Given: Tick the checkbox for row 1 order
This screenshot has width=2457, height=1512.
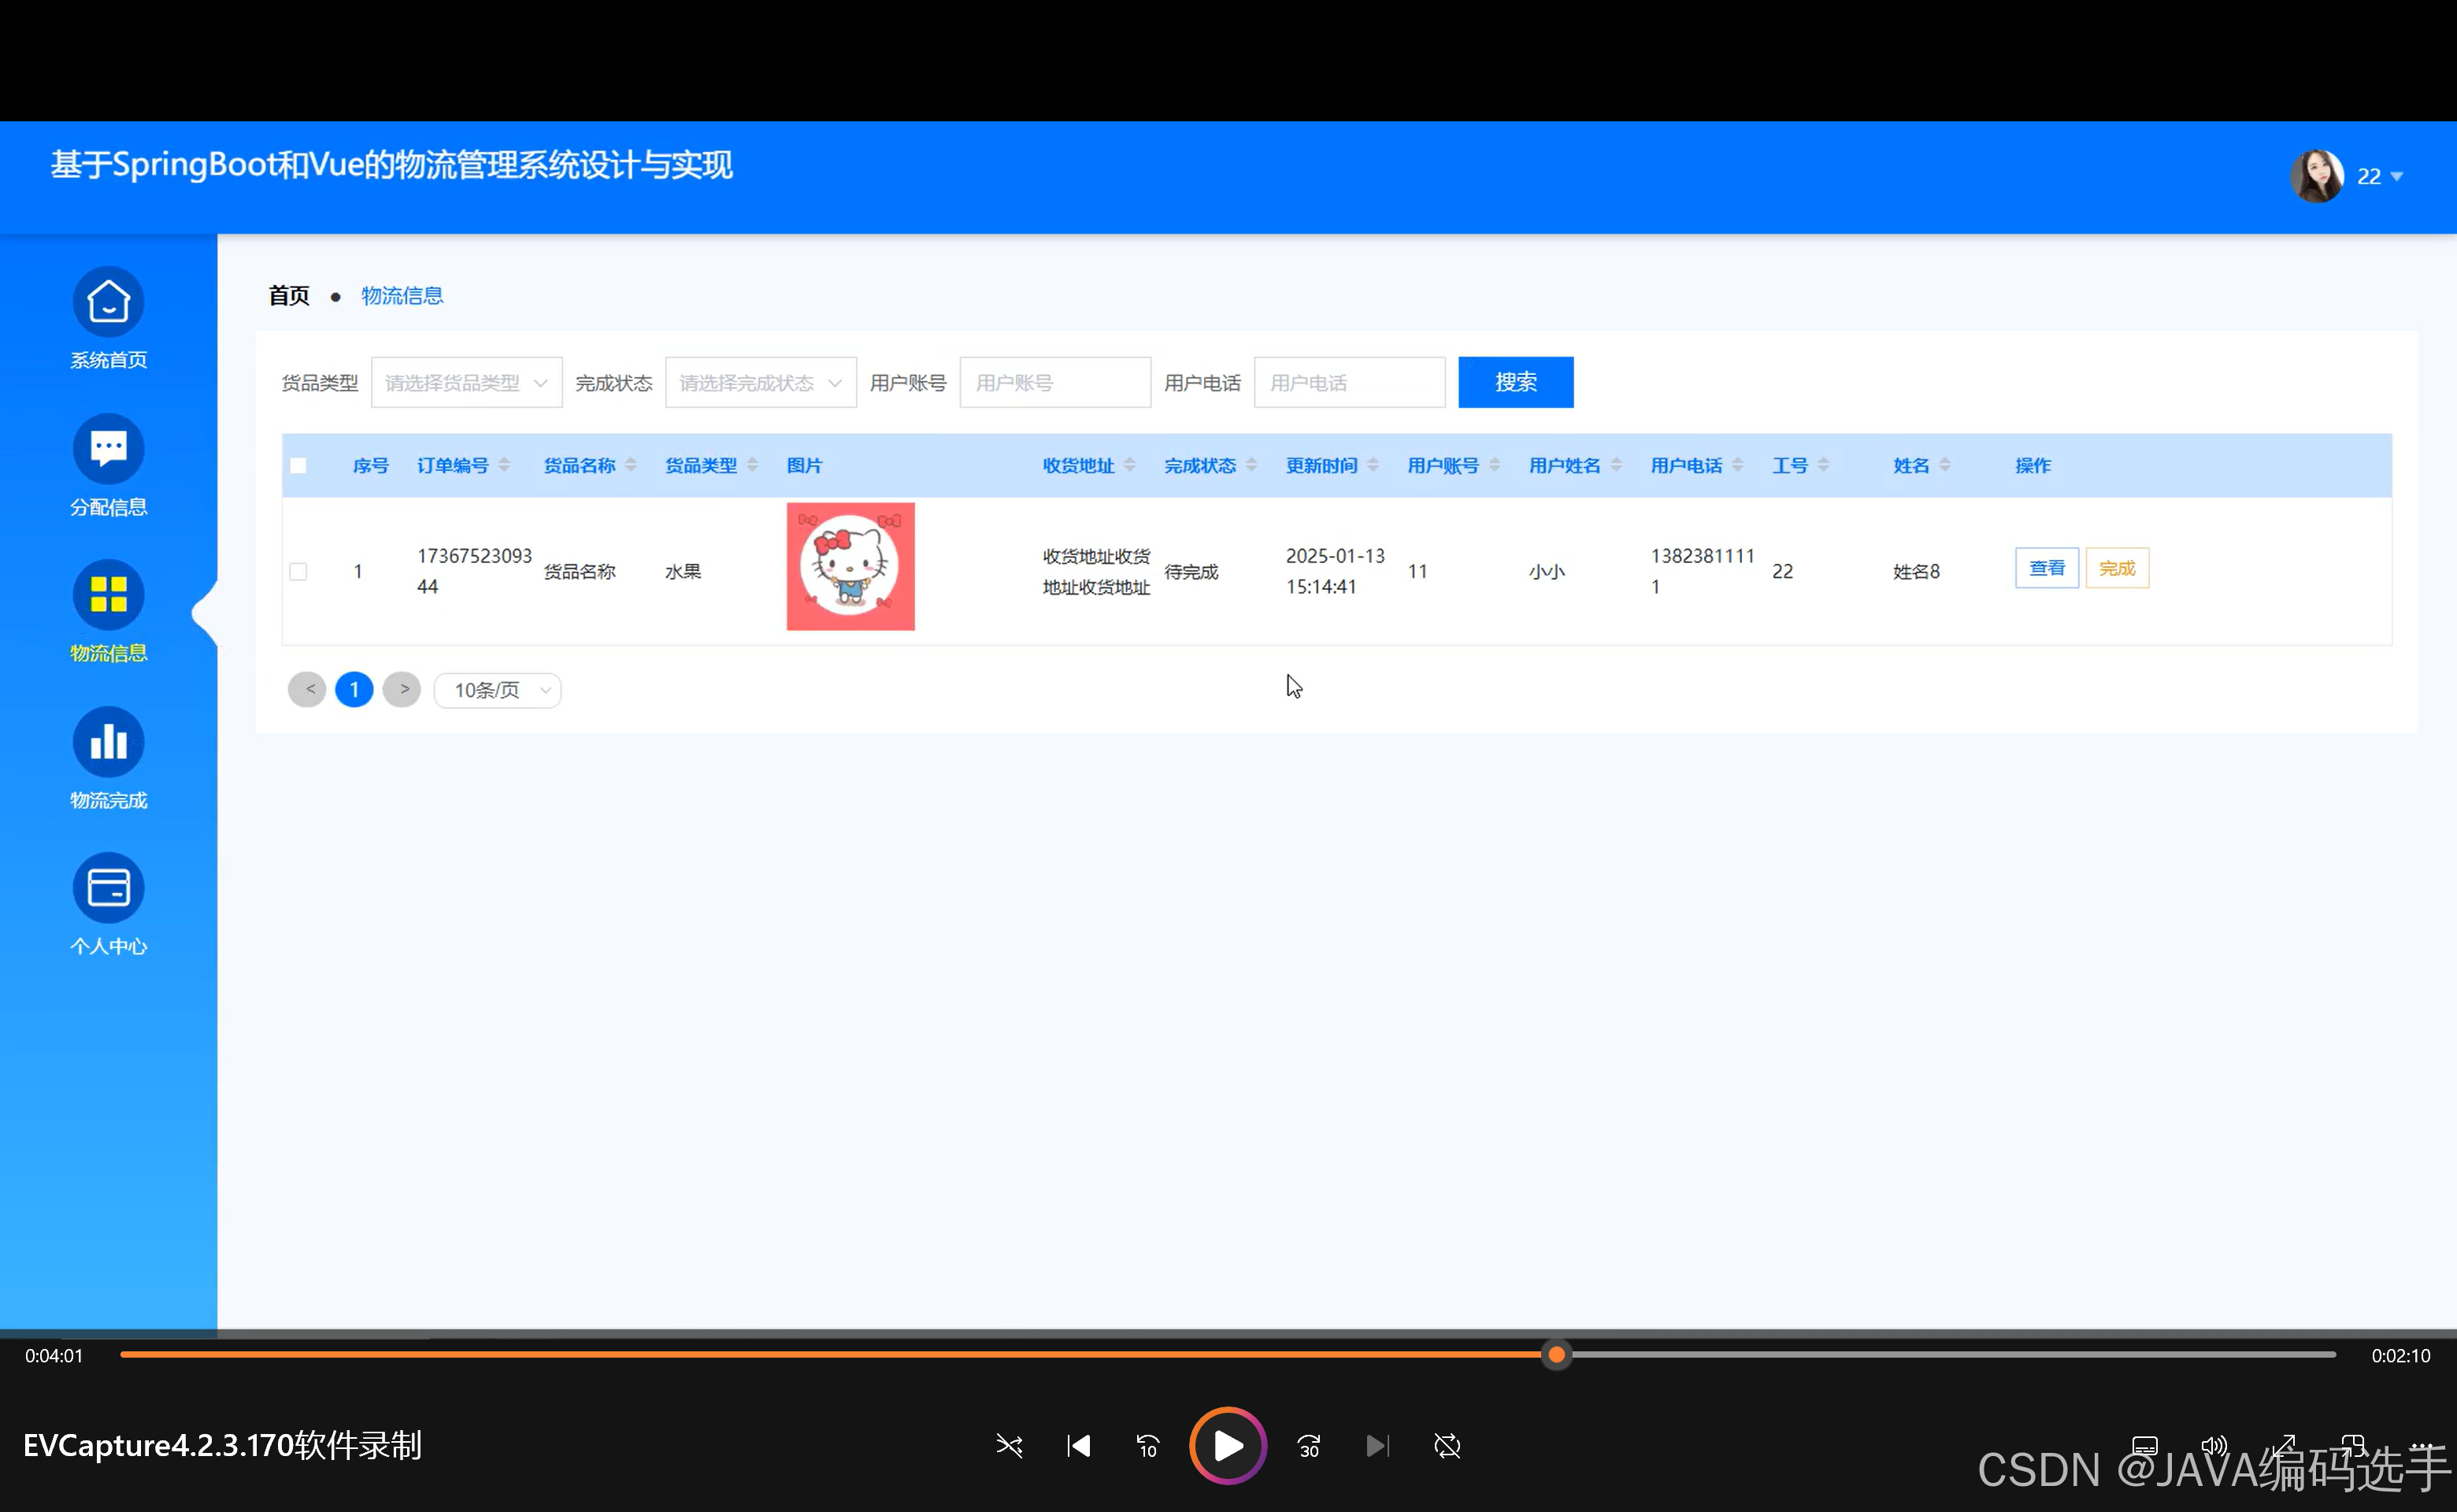Looking at the screenshot, I should pos(298,571).
